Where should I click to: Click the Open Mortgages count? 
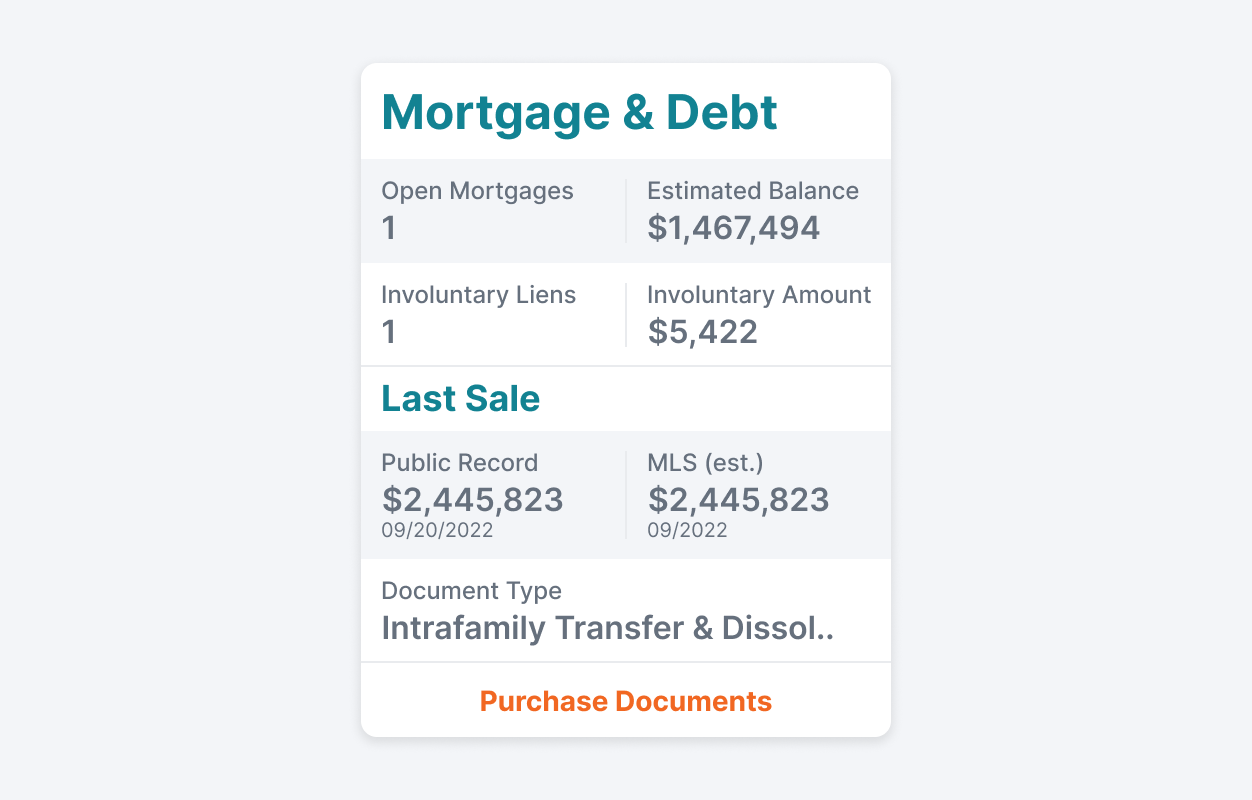(389, 228)
